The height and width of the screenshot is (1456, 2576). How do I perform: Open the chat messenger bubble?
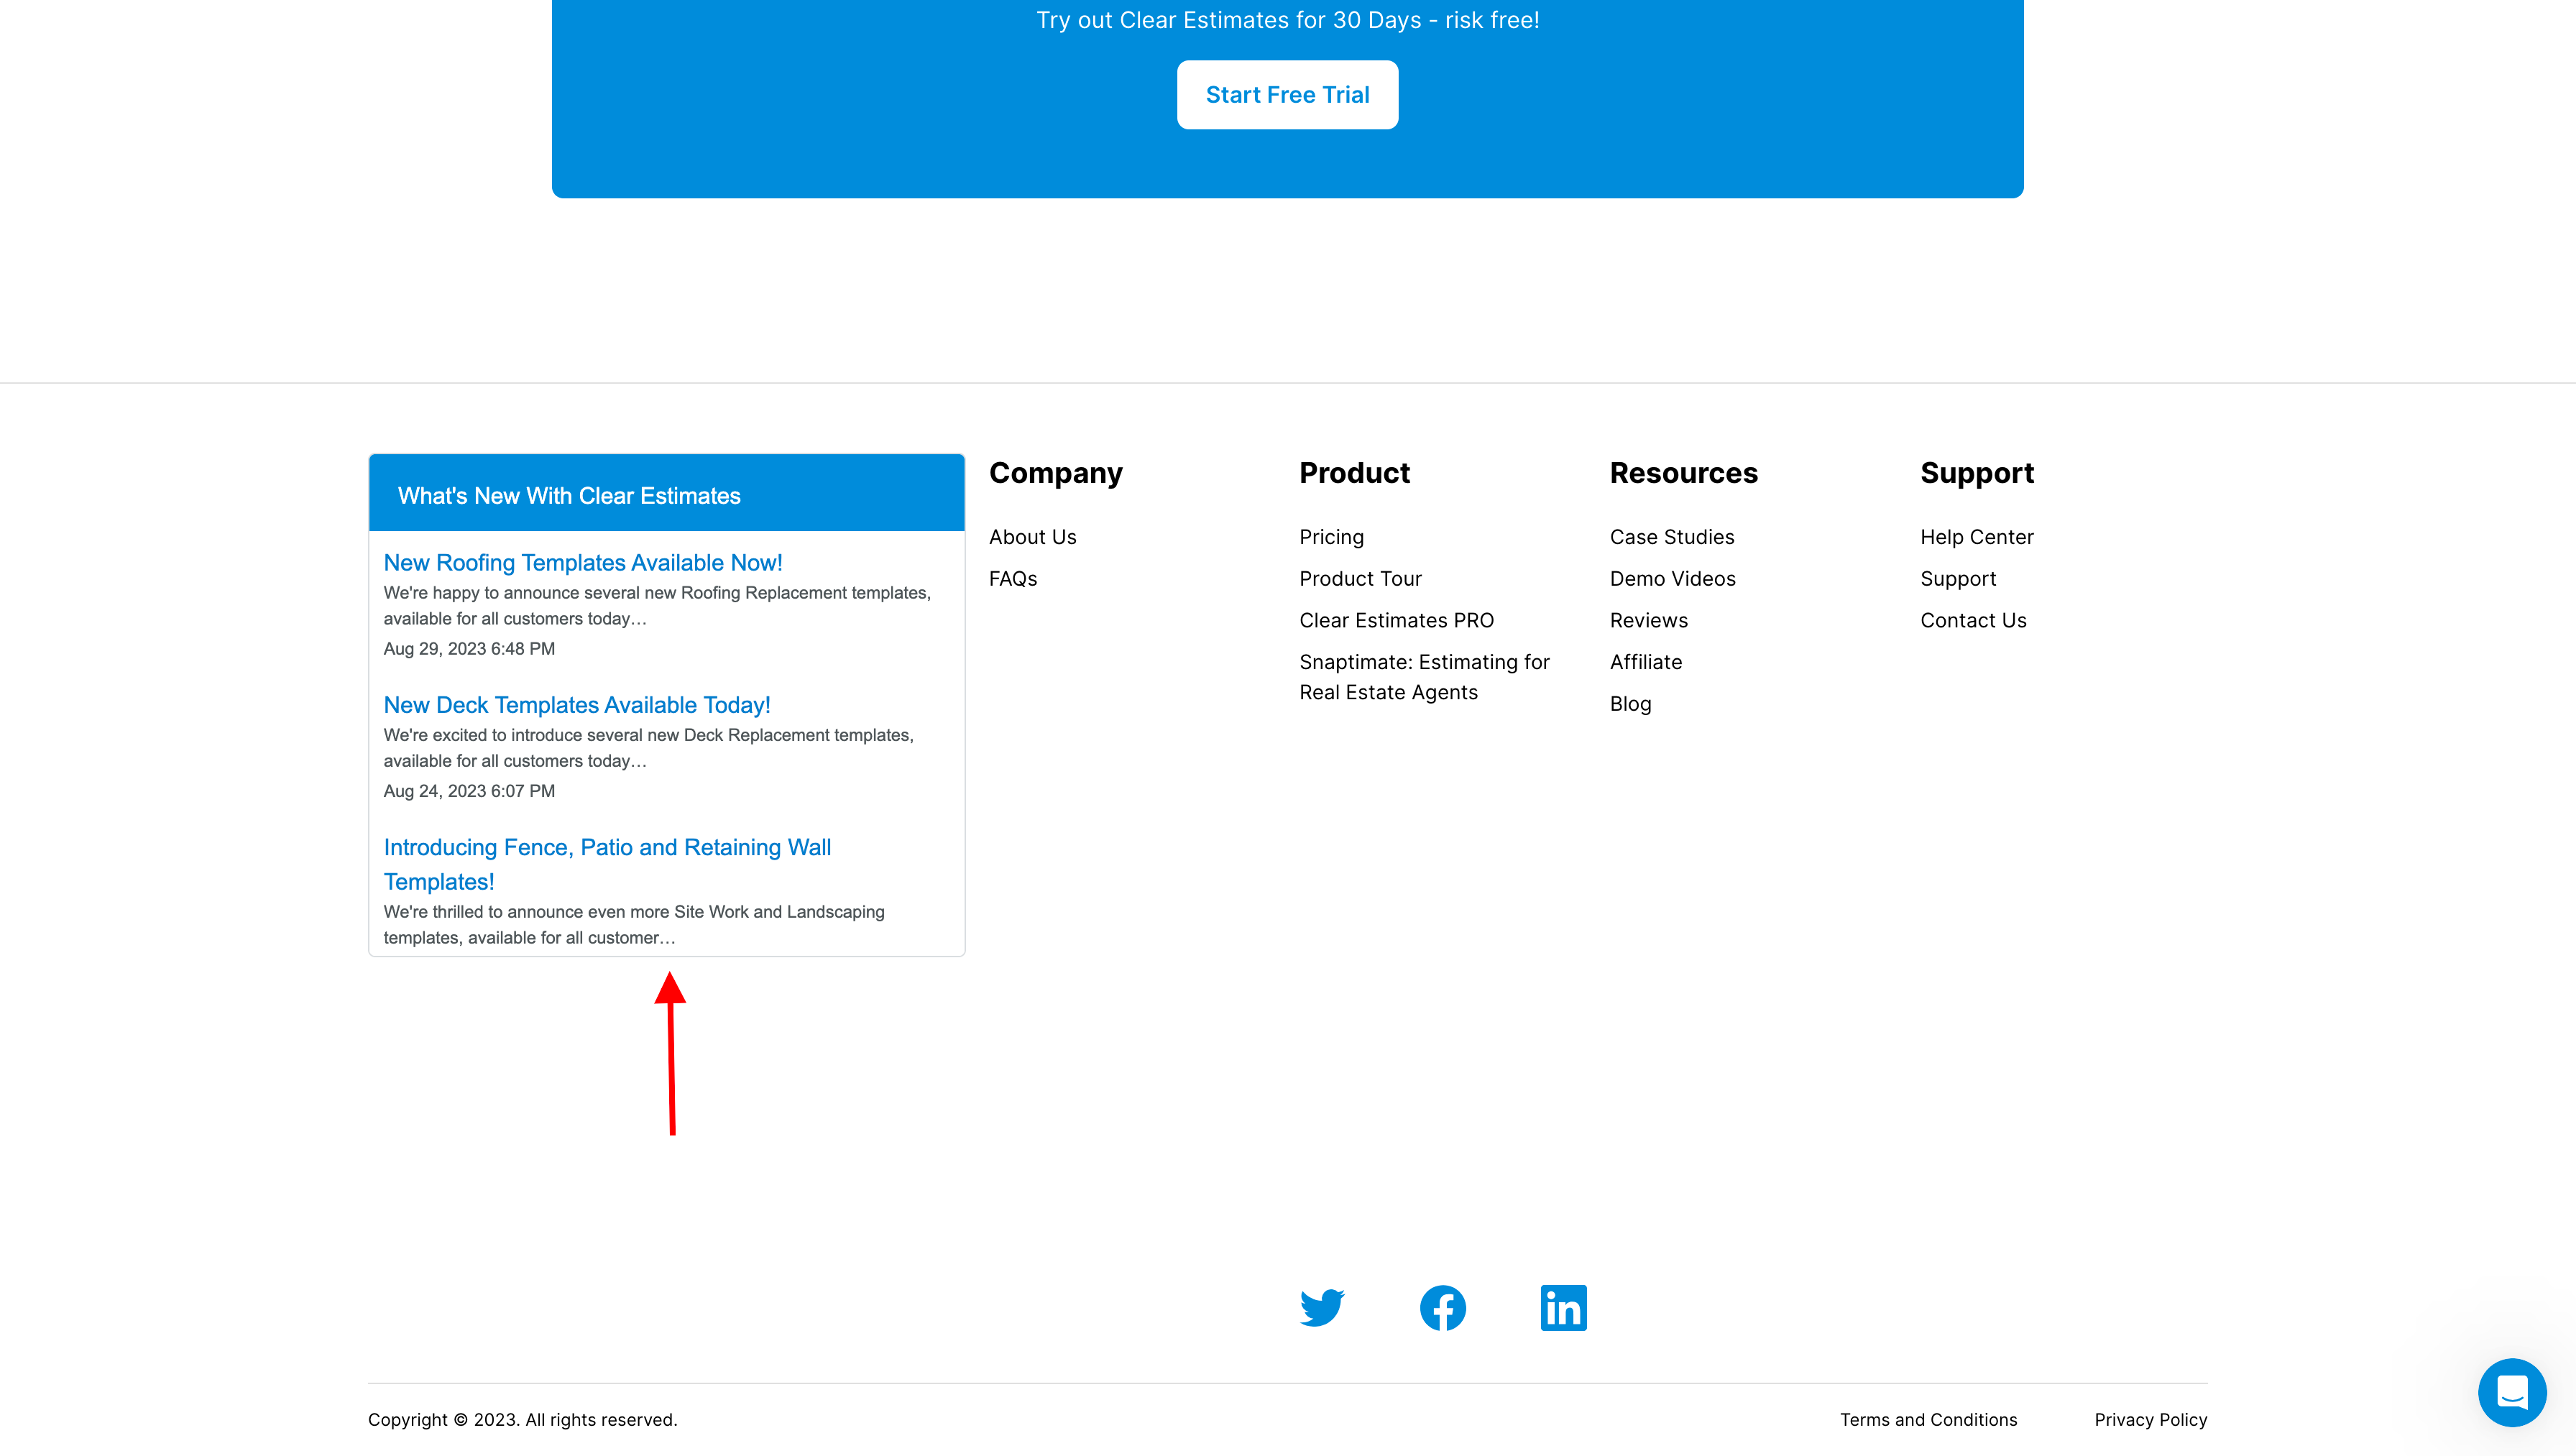(x=2511, y=1392)
